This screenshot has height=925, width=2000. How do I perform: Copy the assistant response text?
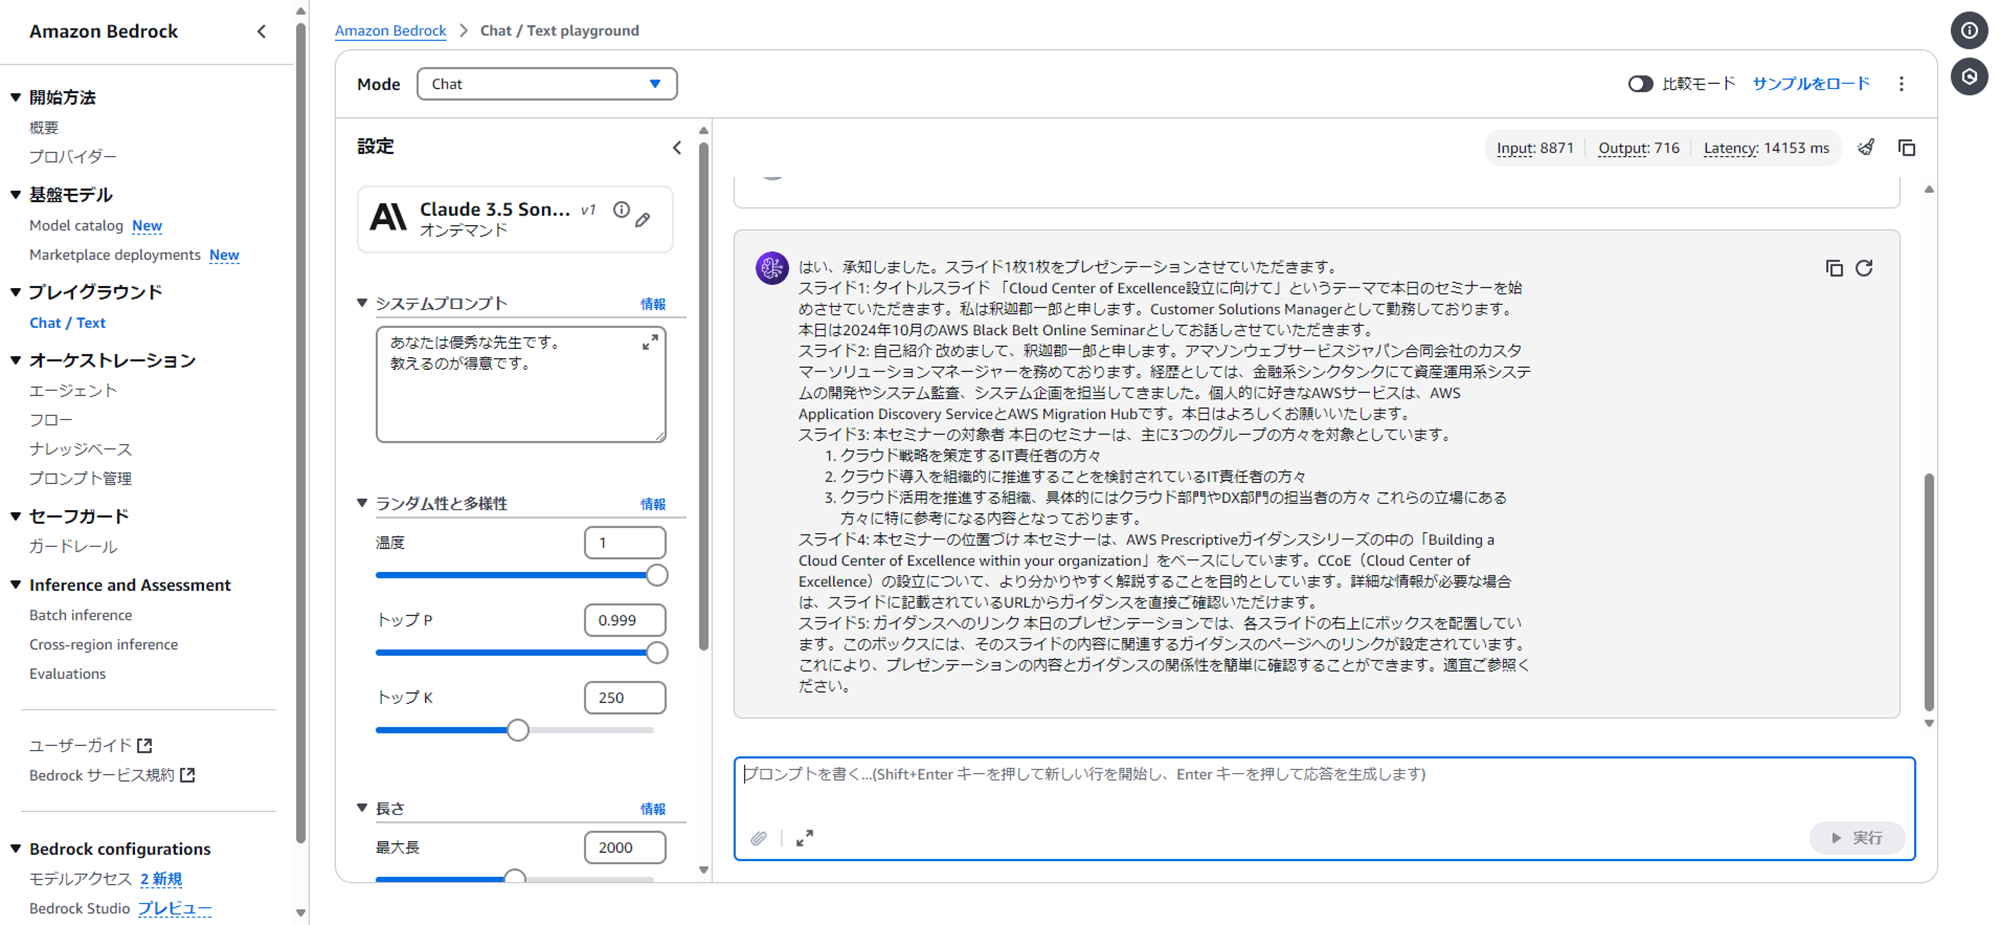click(x=1834, y=268)
